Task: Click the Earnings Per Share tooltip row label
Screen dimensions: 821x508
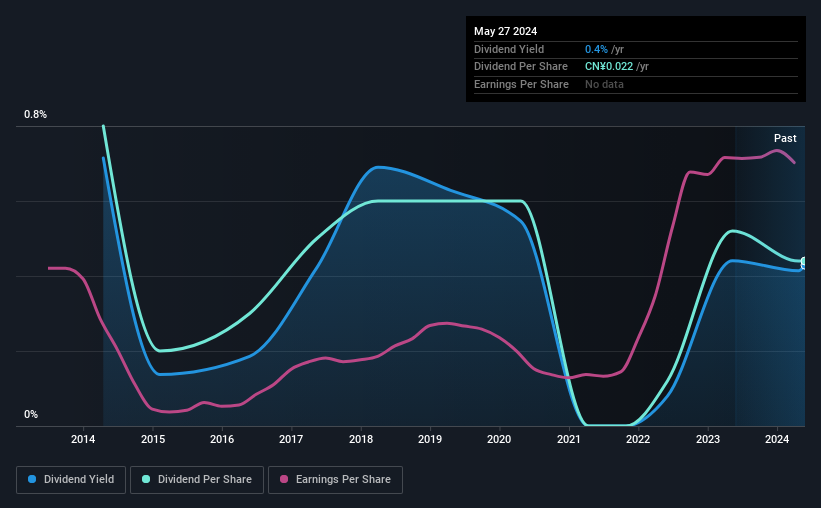Action: [521, 84]
